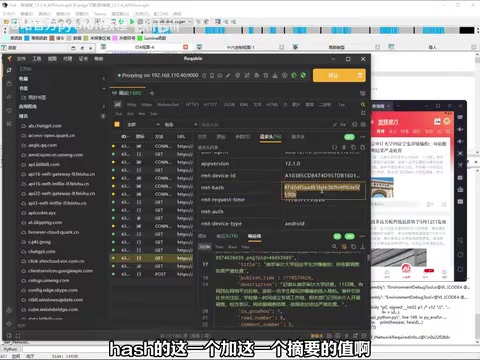Click the filter keyword input field
The width and height of the screenshot is (480, 360).
[x=265, y=124]
